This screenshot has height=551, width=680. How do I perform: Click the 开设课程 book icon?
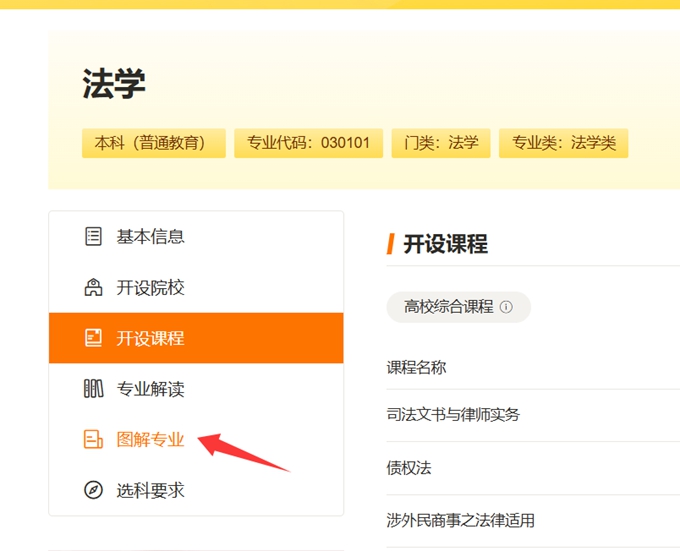[x=93, y=338]
